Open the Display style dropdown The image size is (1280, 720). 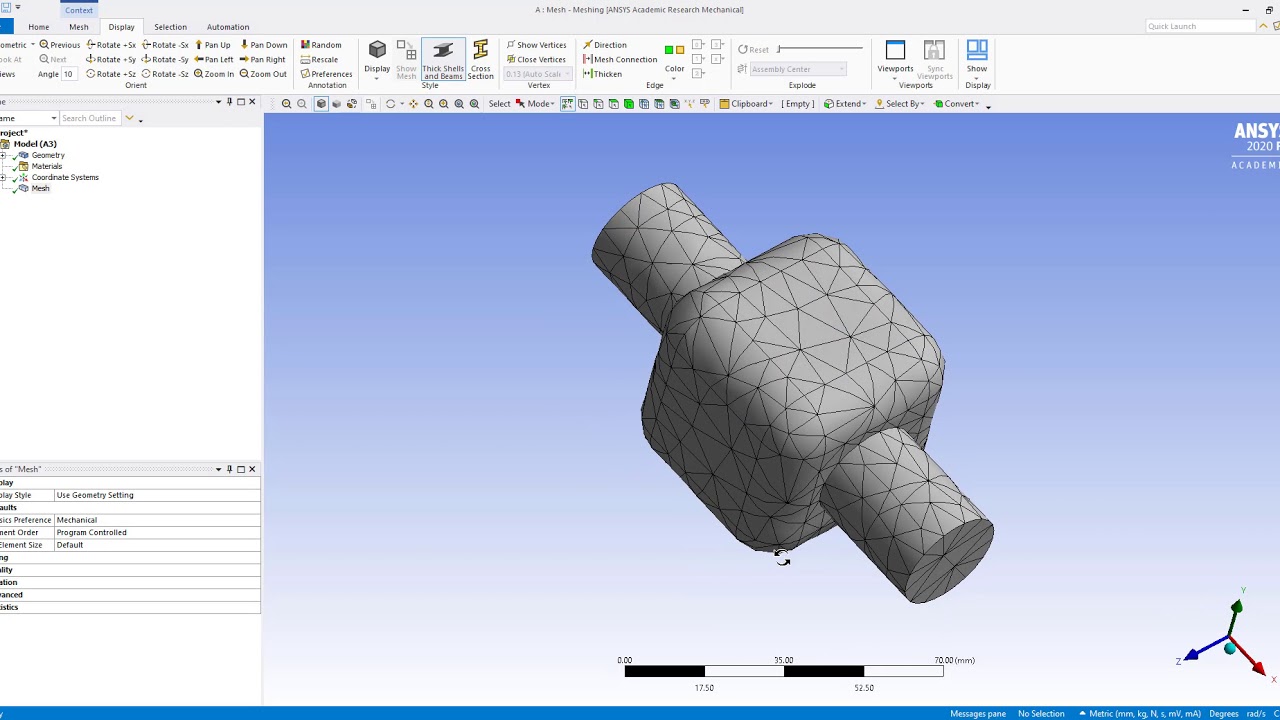click(x=377, y=60)
